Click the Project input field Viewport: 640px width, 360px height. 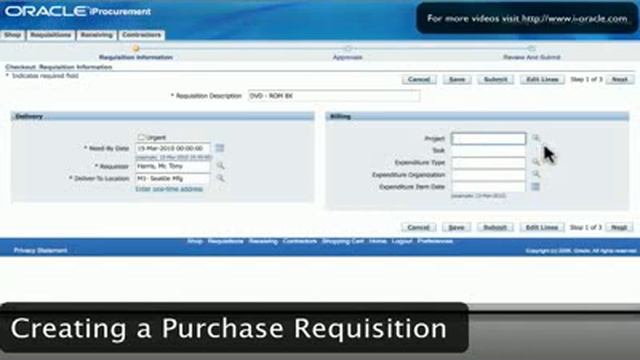pyautogui.click(x=489, y=139)
